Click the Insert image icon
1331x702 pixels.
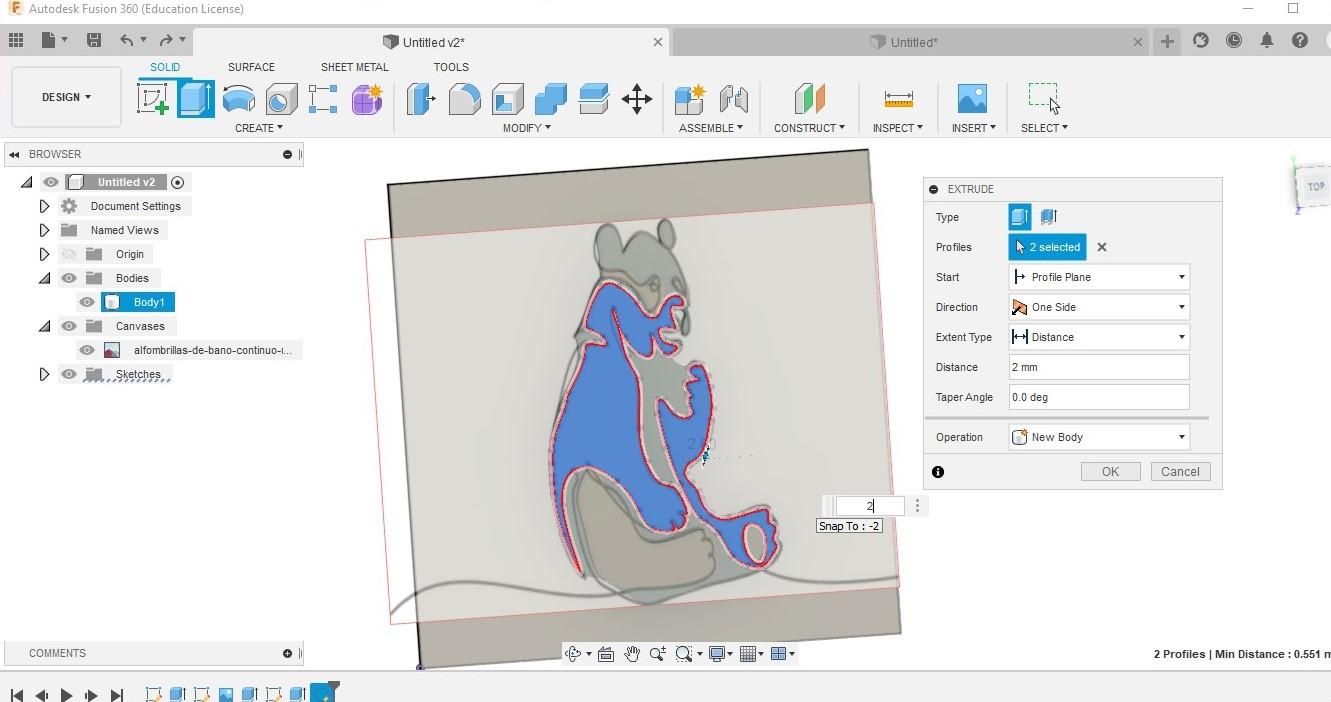[972, 99]
